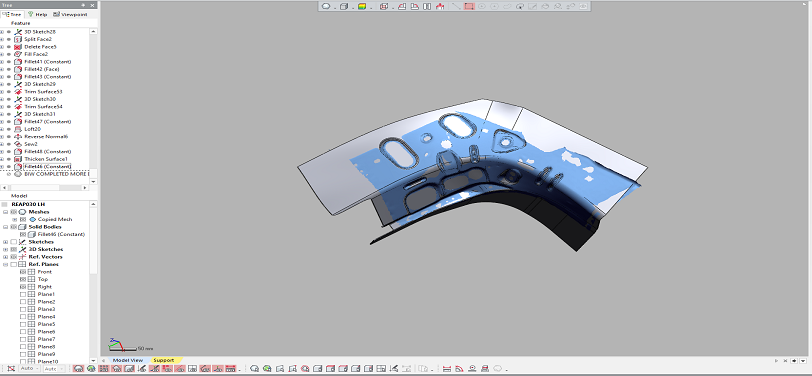Expand the 3D Sketches group
Image resolution: width=812 pixels, height=376 pixels.
click(x=6, y=249)
